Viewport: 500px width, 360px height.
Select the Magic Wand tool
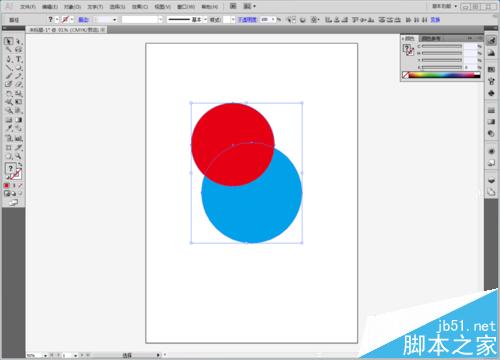pos(9,50)
